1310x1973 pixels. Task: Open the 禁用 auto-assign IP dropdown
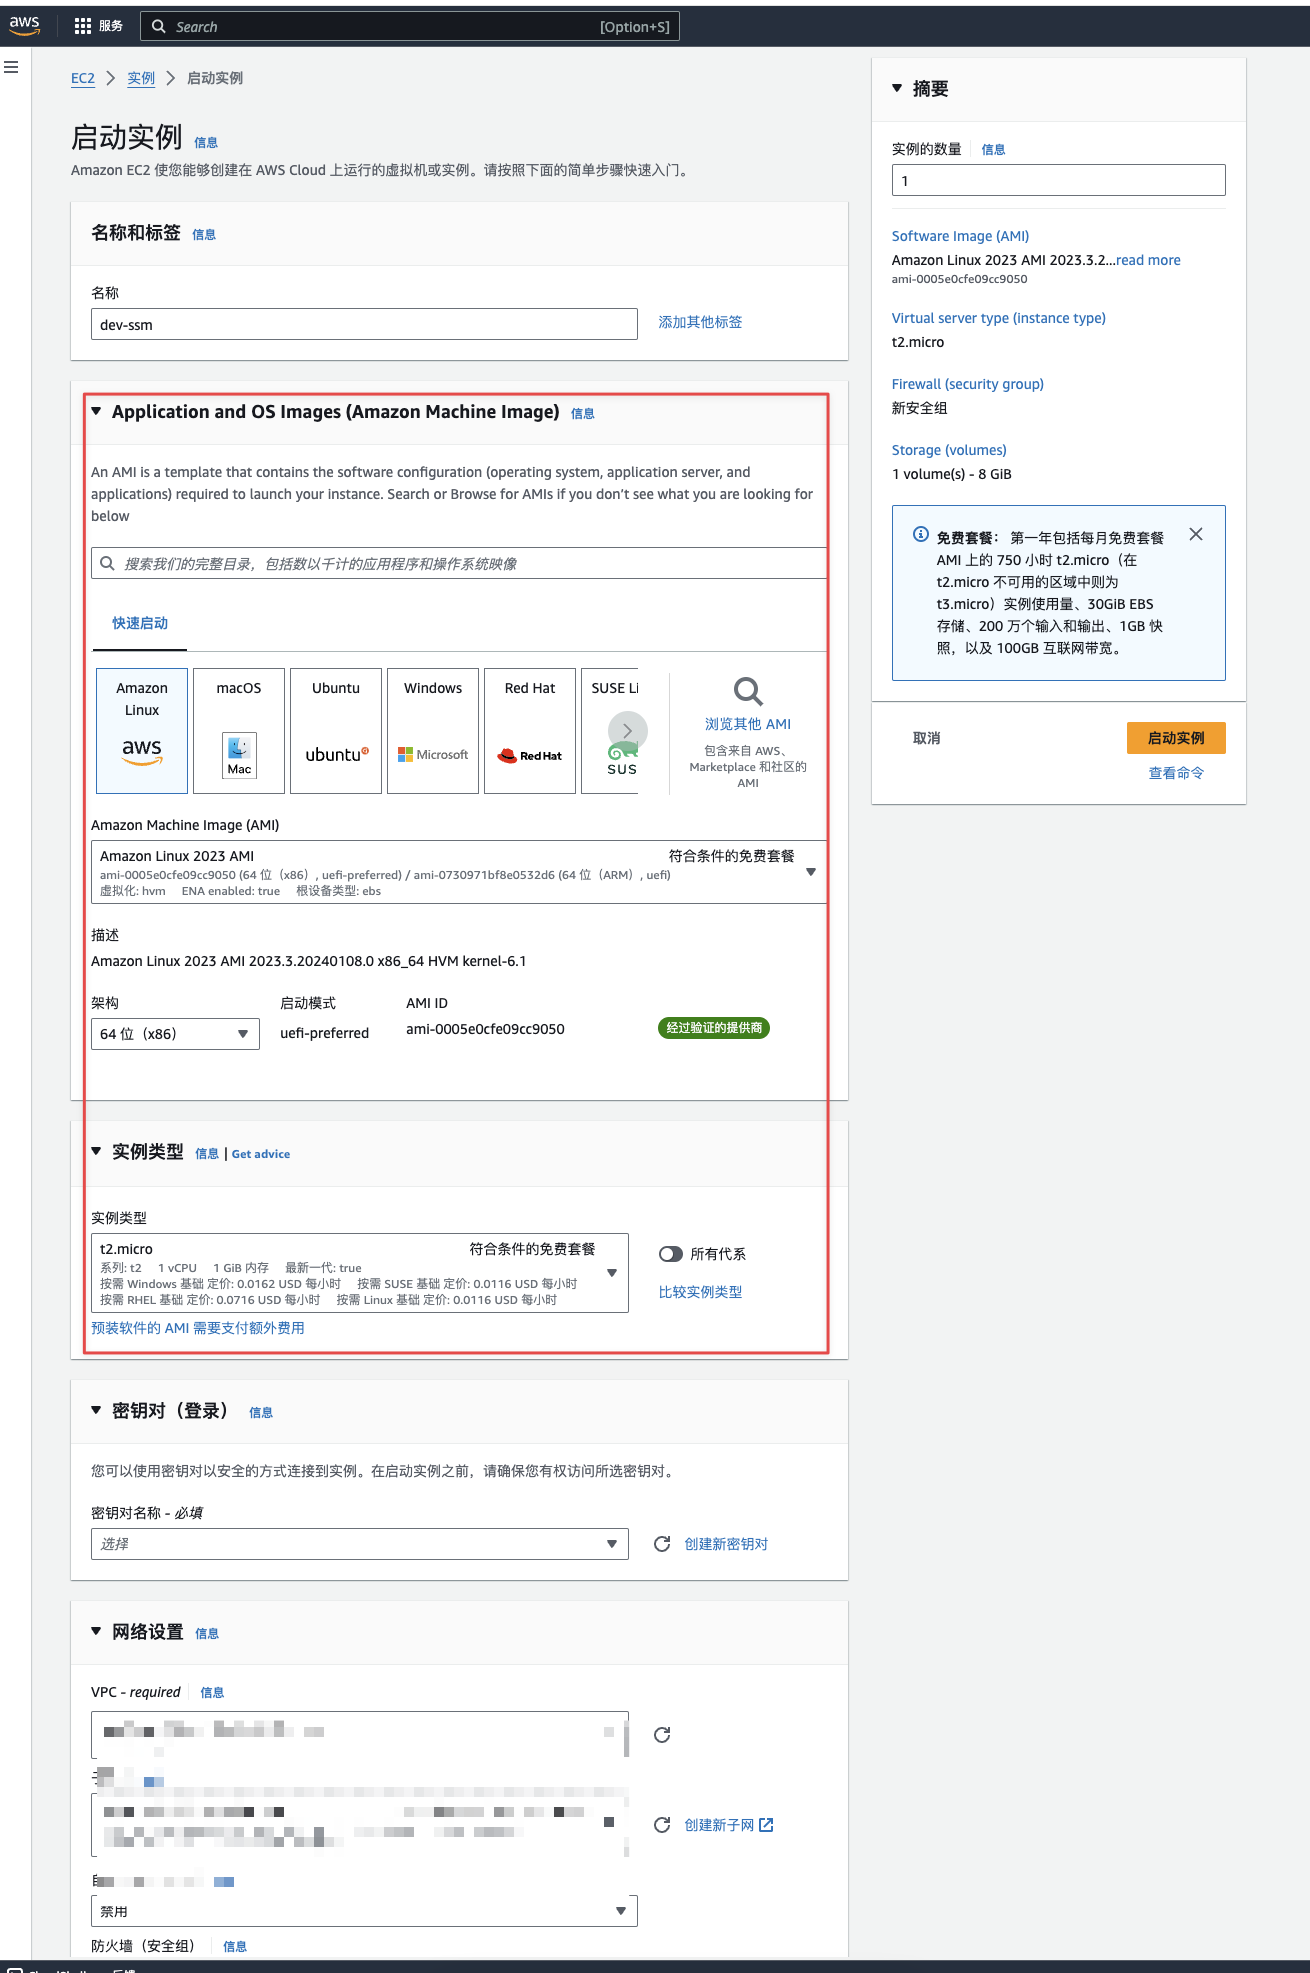pyautogui.click(x=364, y=1911)
